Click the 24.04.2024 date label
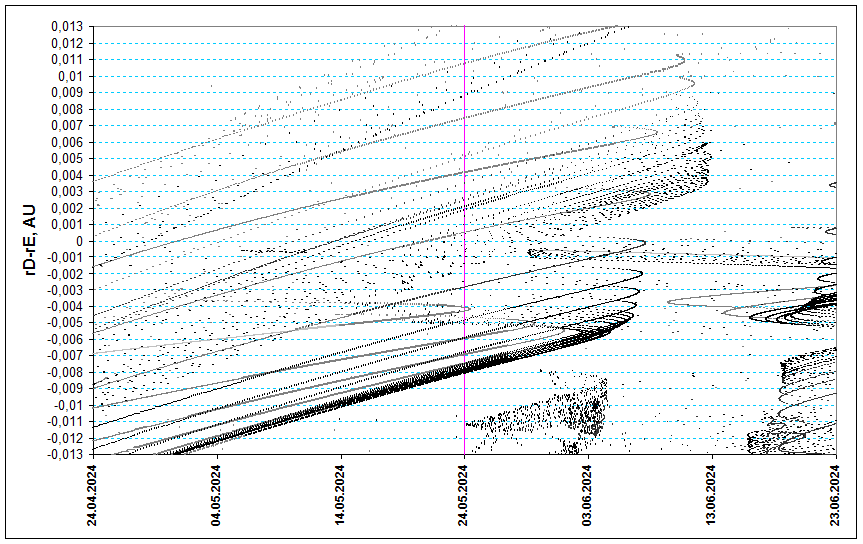This screenshot has height=544, width=863. point(92,496)
